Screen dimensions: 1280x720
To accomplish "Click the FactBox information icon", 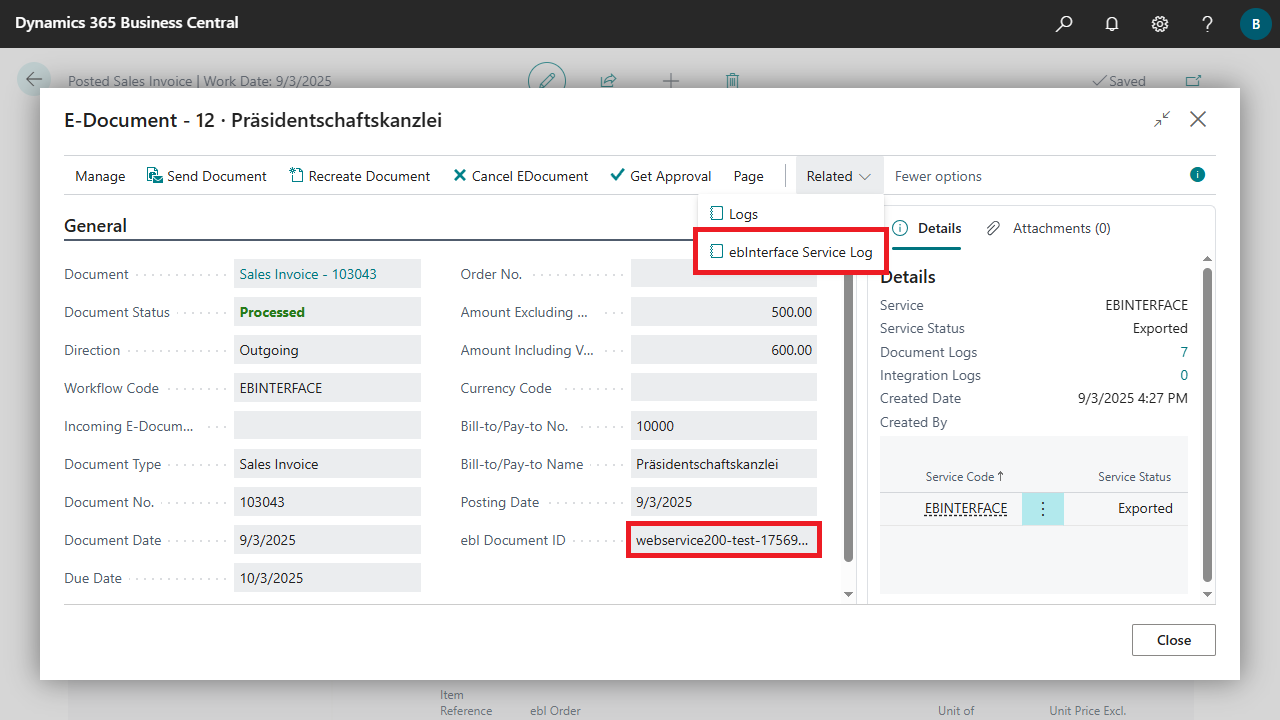I will [1197, 175].
